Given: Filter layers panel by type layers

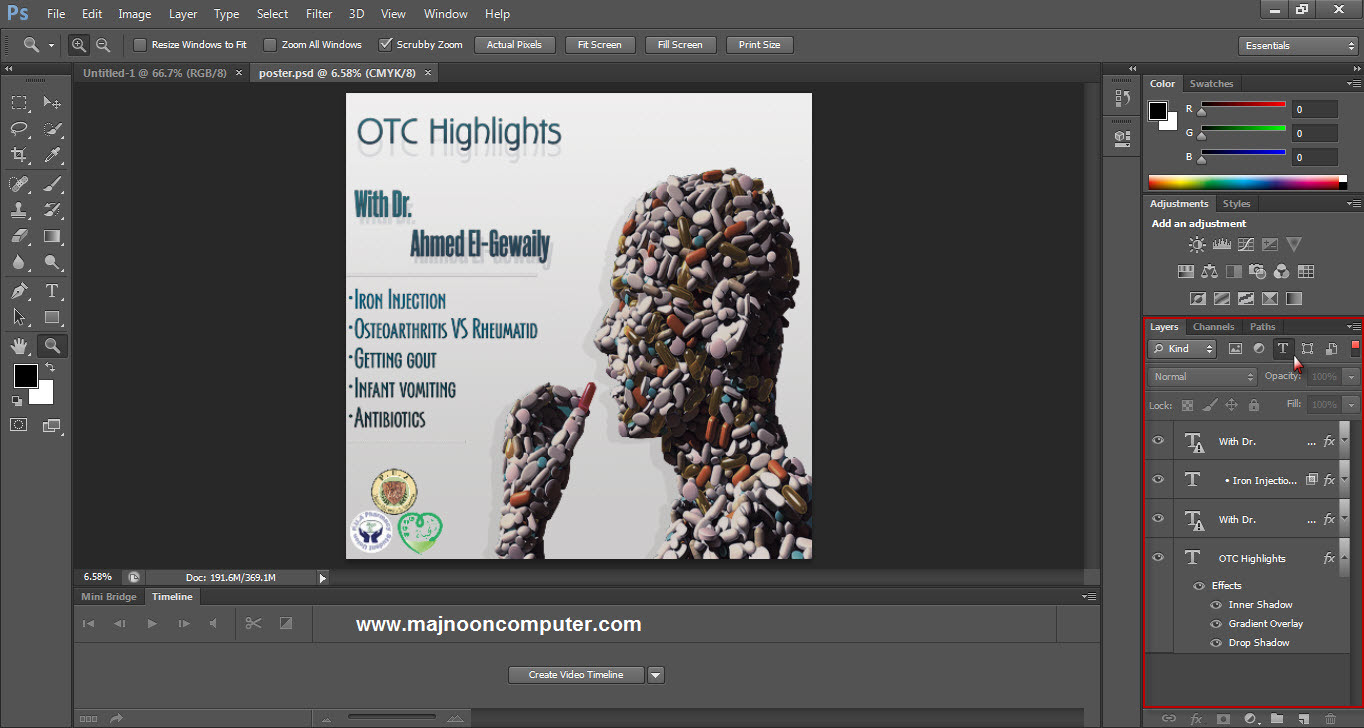Looking at the screenshot, I should tap(1283, 348).
